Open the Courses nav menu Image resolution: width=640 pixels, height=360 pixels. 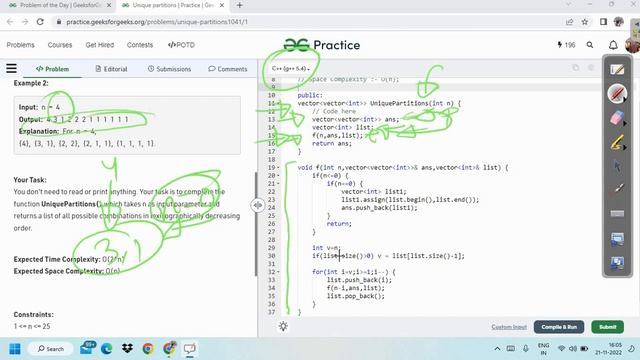pos(60,45)
